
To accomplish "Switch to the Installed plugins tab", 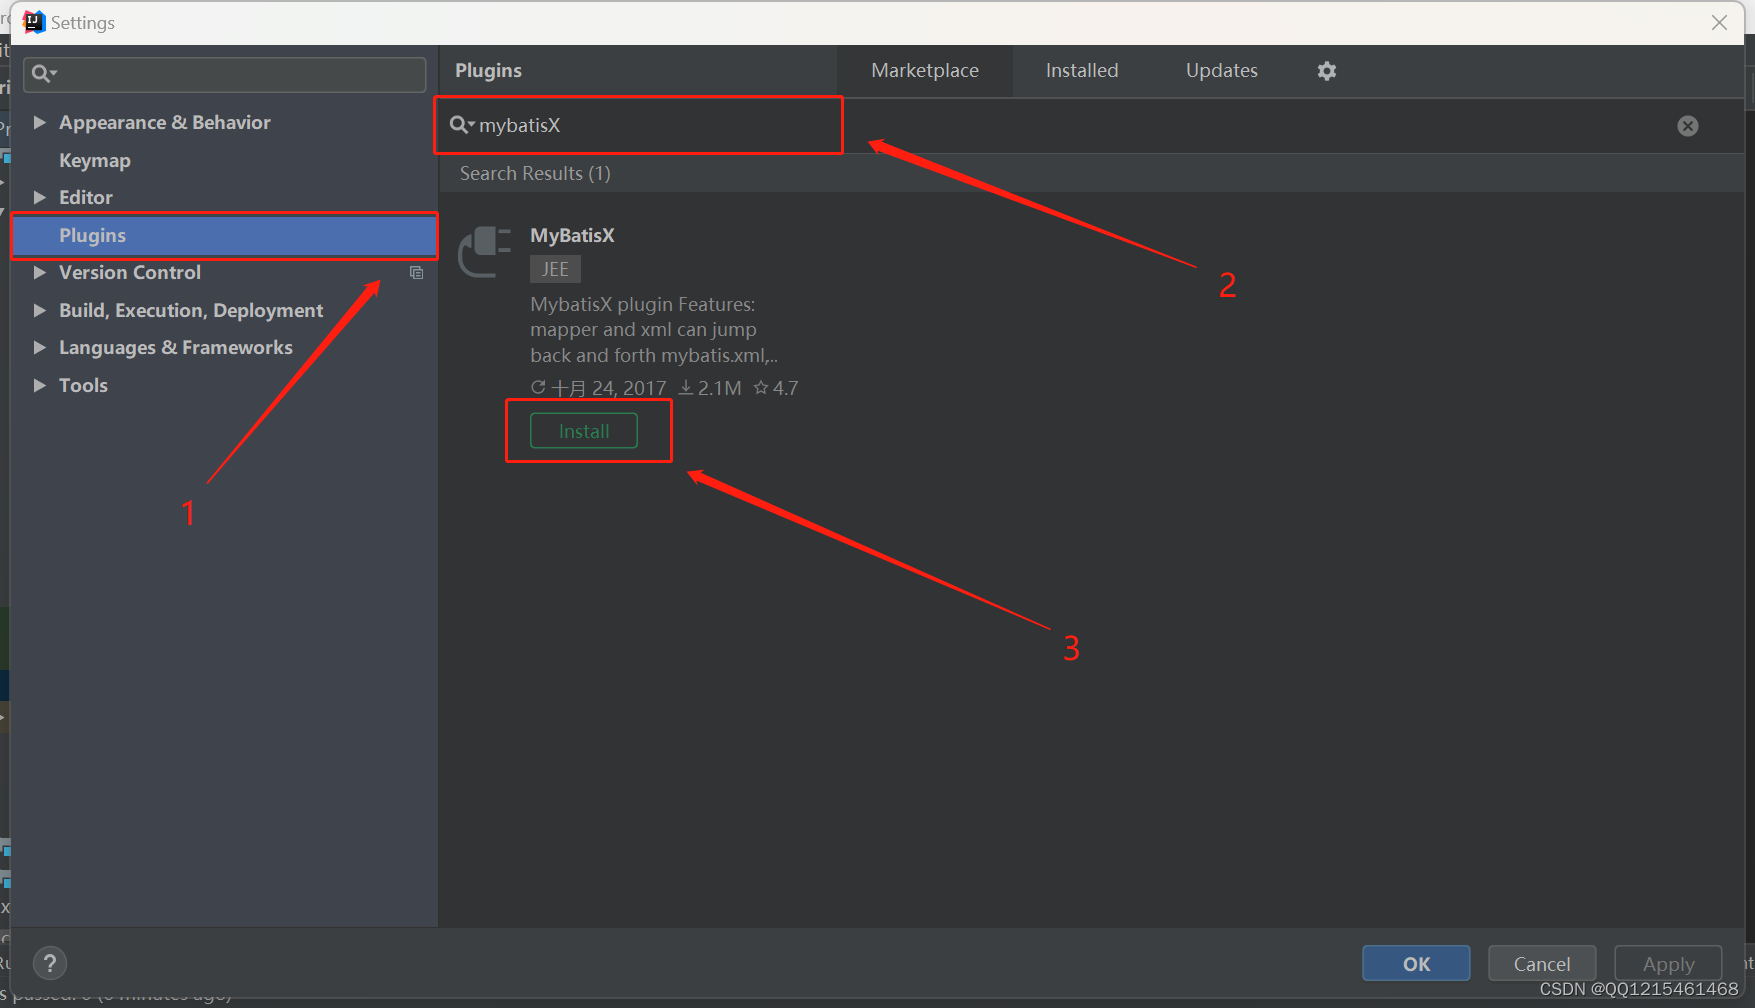I will (x=1082, y=71).
